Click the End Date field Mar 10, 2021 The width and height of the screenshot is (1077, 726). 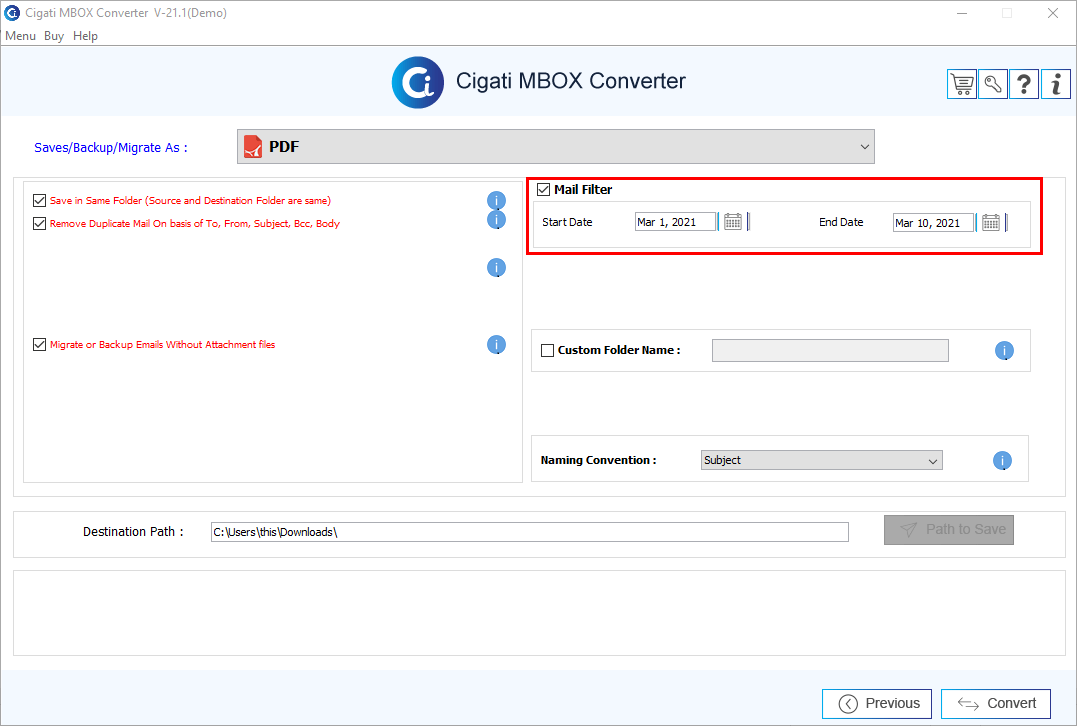(933, 223)
